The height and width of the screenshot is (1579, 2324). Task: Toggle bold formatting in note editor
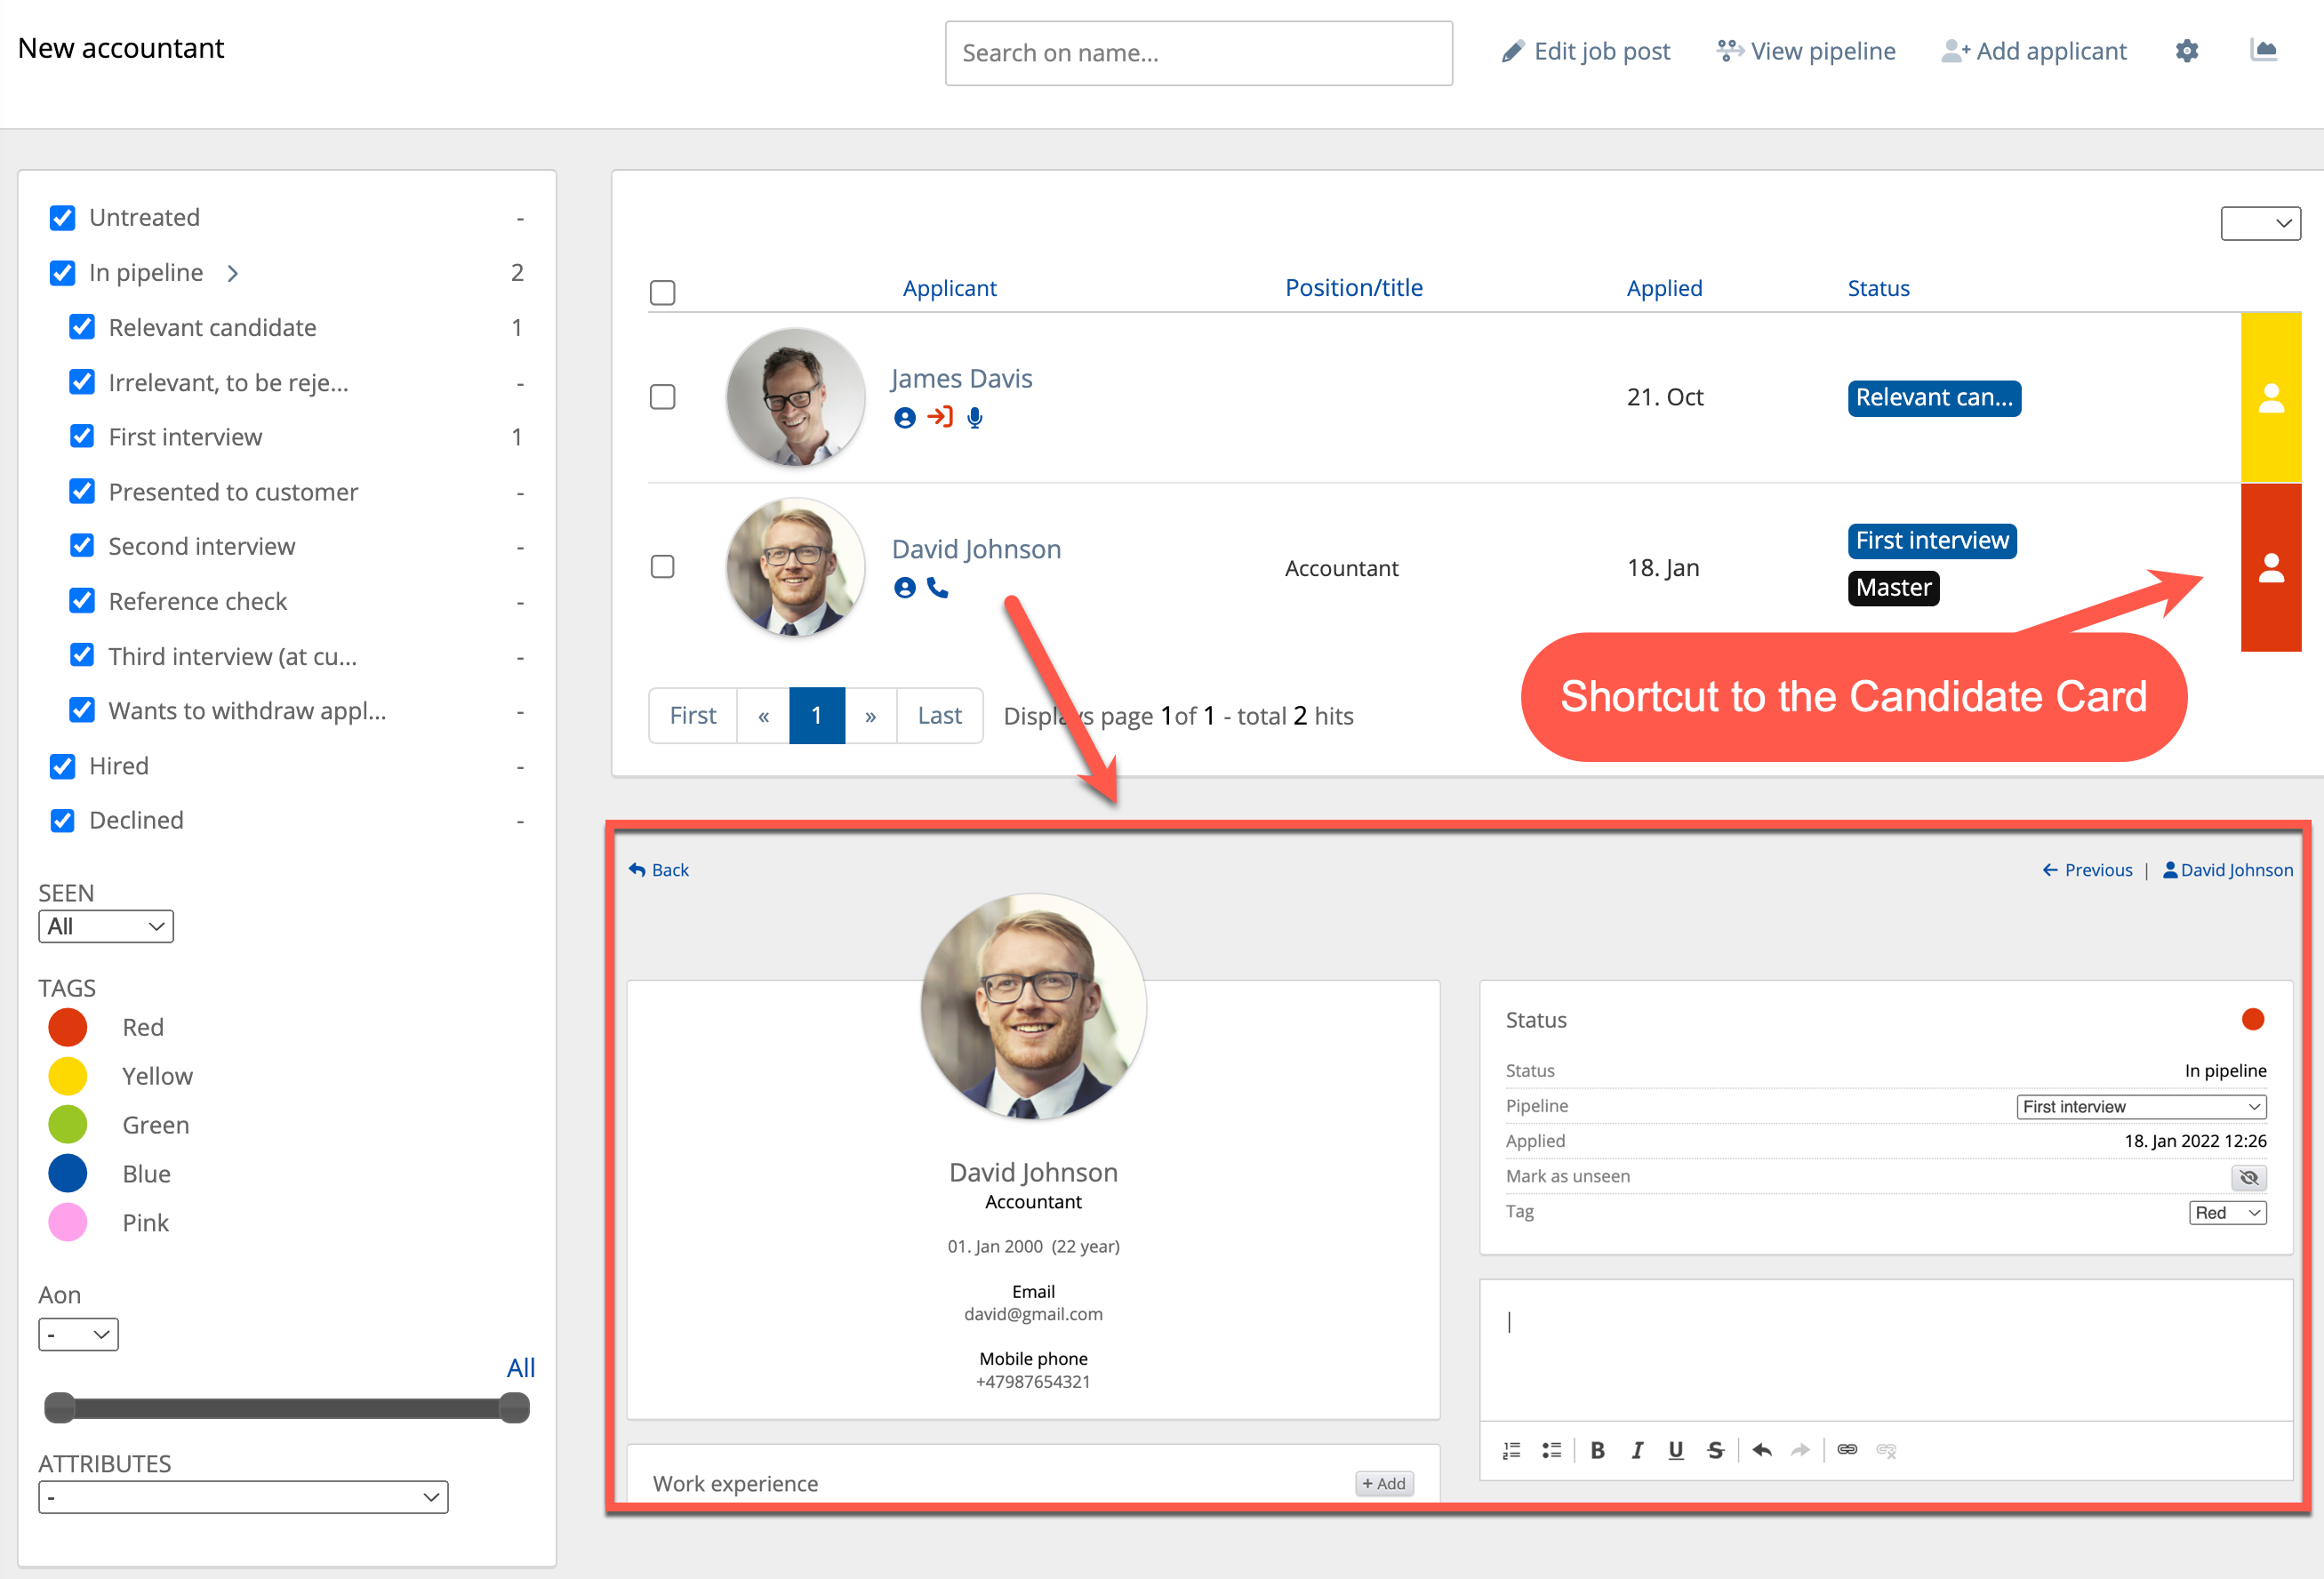click(x=1598, y=1450)
